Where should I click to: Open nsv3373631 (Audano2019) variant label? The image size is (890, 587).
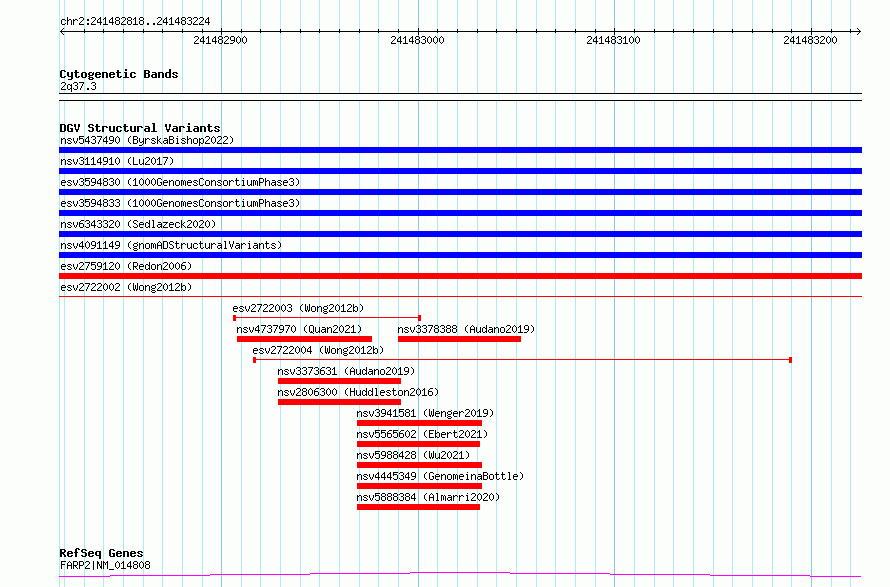pos(346,371)
